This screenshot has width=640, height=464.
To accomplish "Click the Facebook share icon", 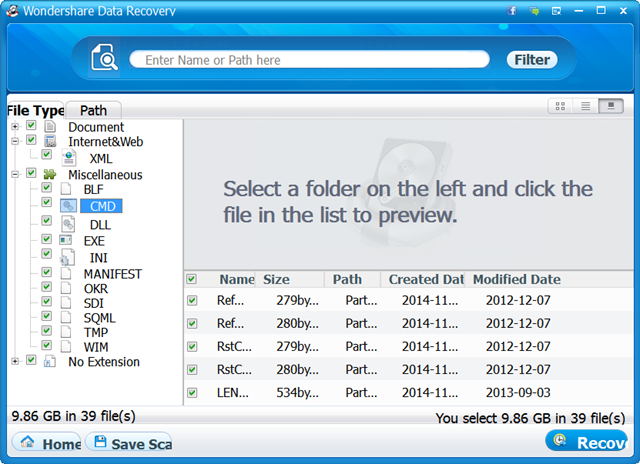I will click(512, 11).
